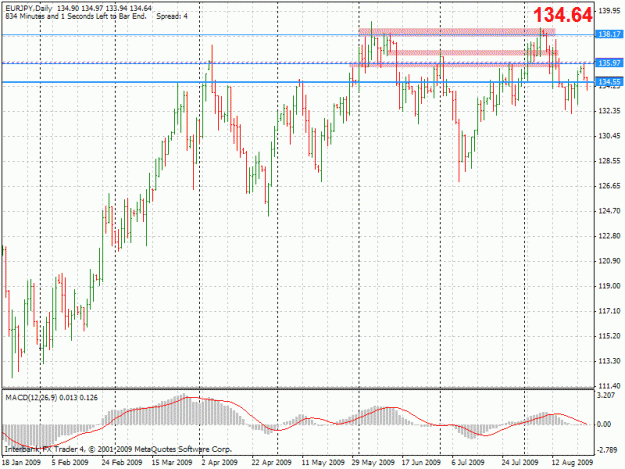Click the MACD scale value -2.789
The width and height of the screenshot is (625, 469).
pyautogui.click(x=607, y=450)
